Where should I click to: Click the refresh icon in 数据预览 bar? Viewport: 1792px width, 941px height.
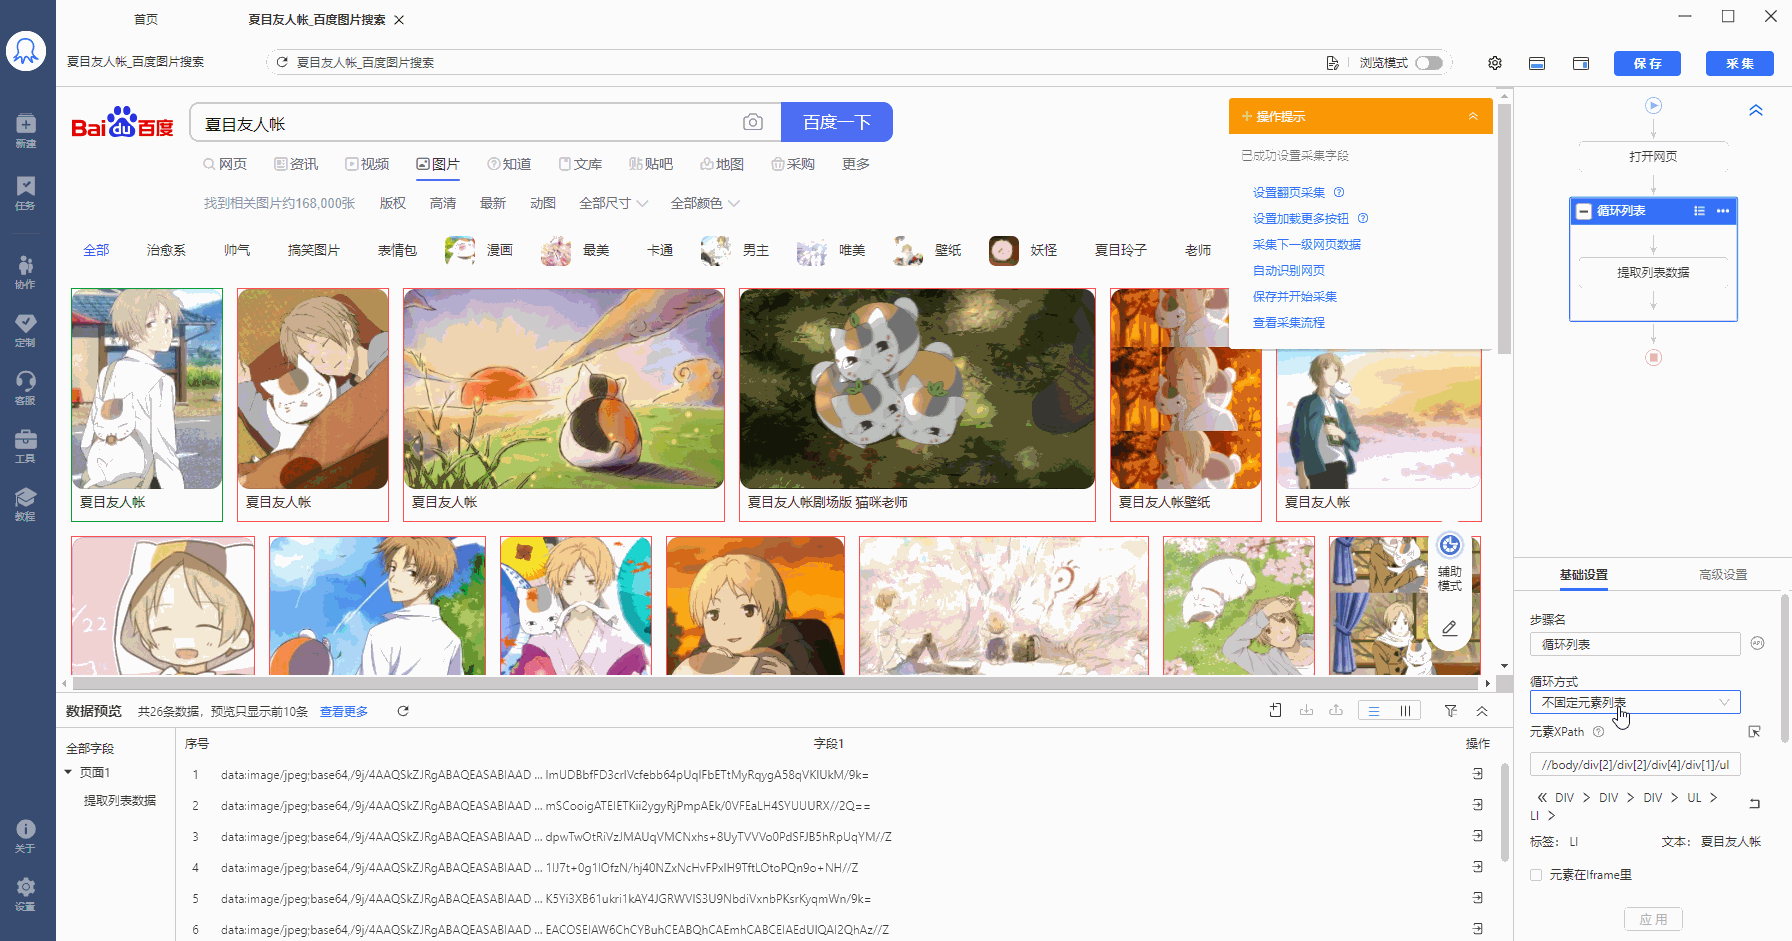coord(403,711)
